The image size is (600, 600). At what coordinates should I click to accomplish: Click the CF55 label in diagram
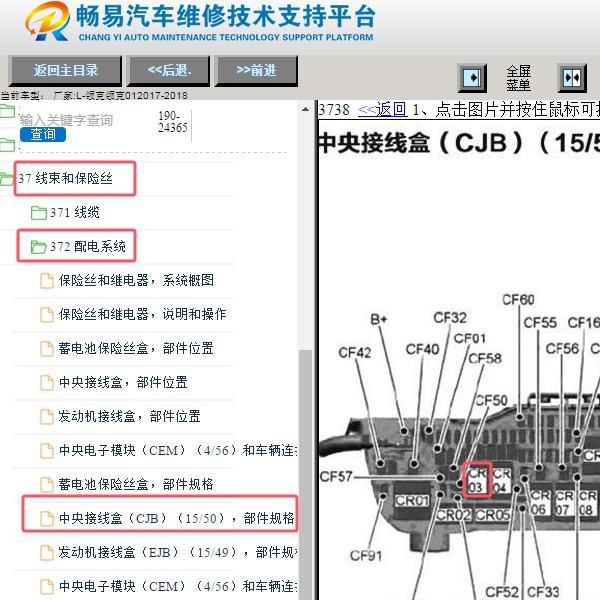tap(540, 323)
